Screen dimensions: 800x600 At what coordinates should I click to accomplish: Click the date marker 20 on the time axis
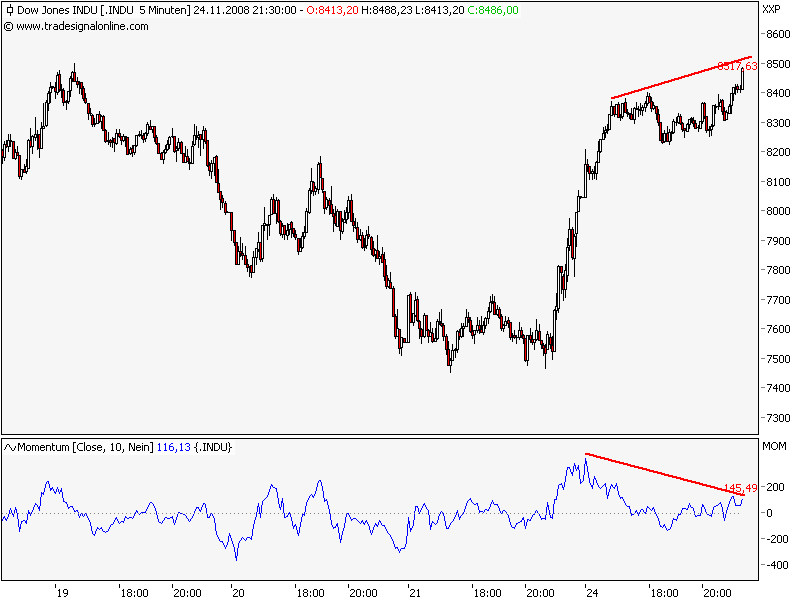pyautogui.click(x=238, y=593)
